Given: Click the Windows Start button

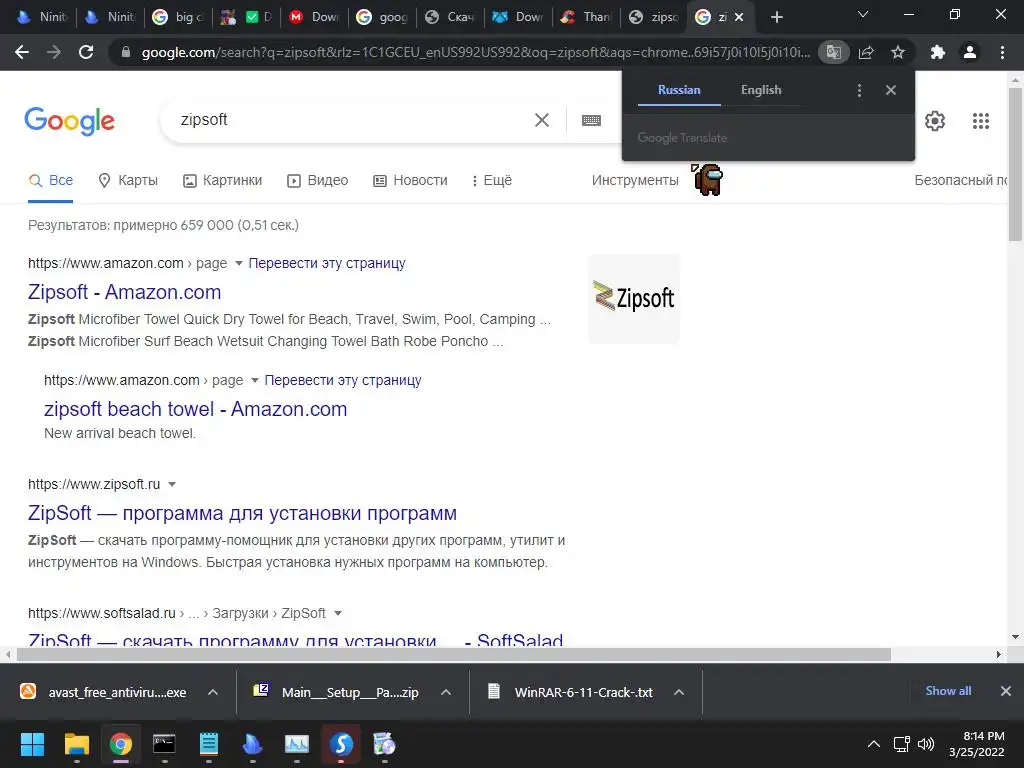Looking at the screenshot, I should (x=32, y=744).
